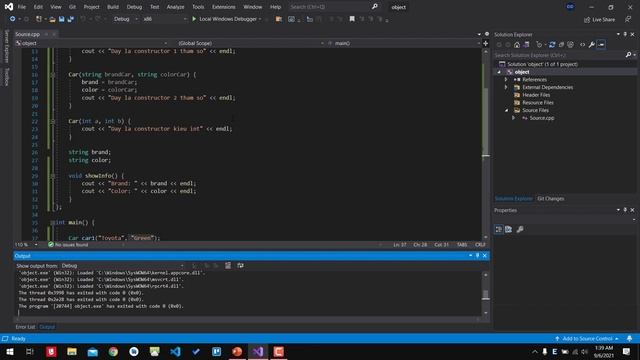Image resolution: width=640 pixels, height=360 pixels.
Task: Switch to the Error List tab
Action: point(25,327)
